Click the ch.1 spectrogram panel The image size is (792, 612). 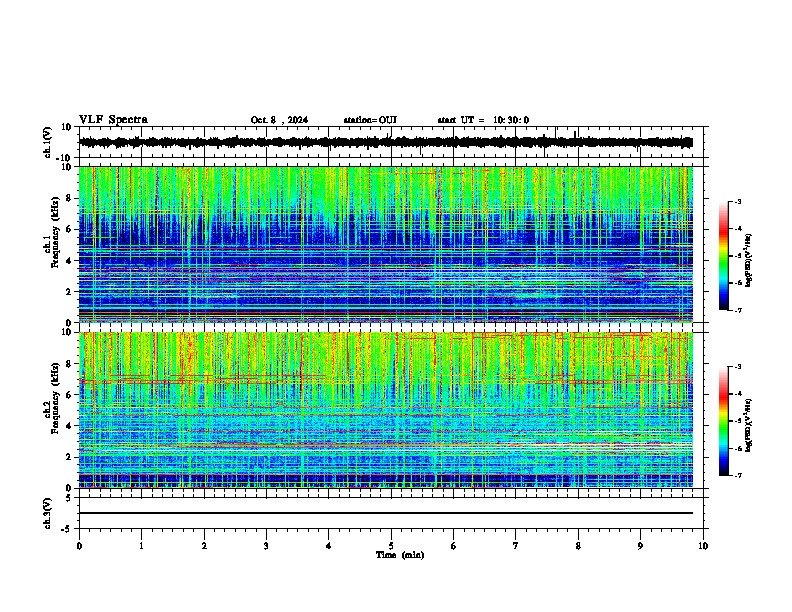tap(386, 244)
